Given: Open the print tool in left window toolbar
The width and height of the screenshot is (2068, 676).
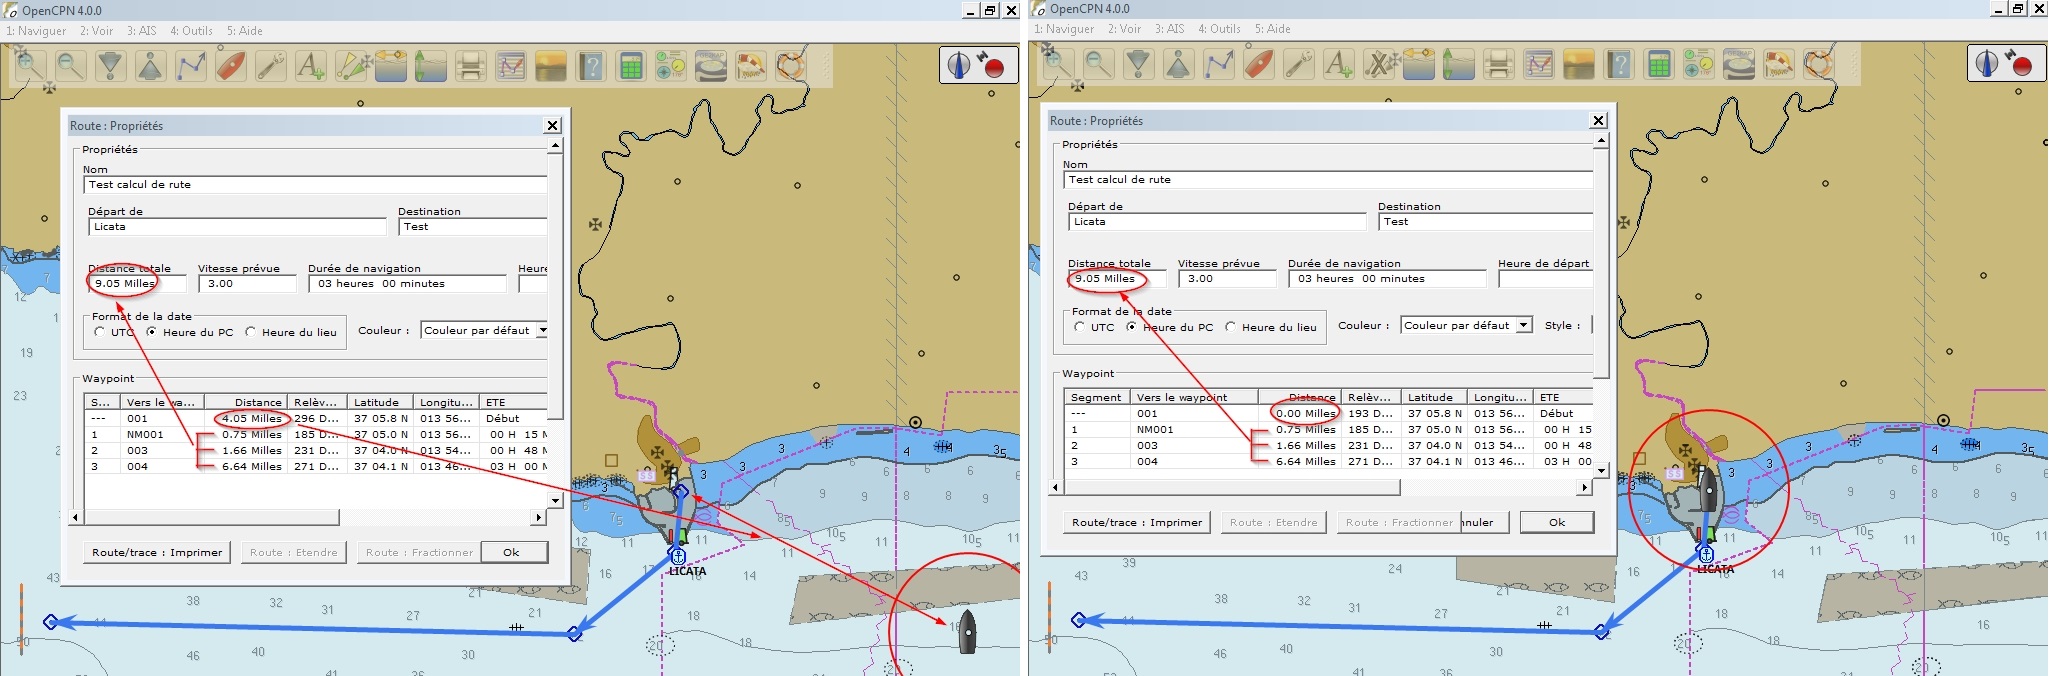Looking at the screenshot, I should tap(470, 66).
